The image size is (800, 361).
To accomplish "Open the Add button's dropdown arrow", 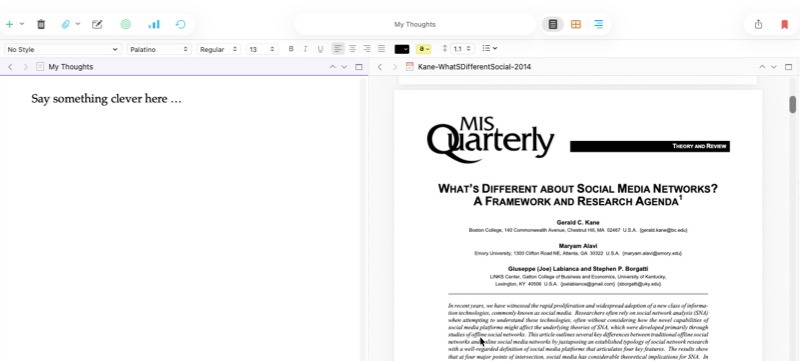I will [22, 24].
